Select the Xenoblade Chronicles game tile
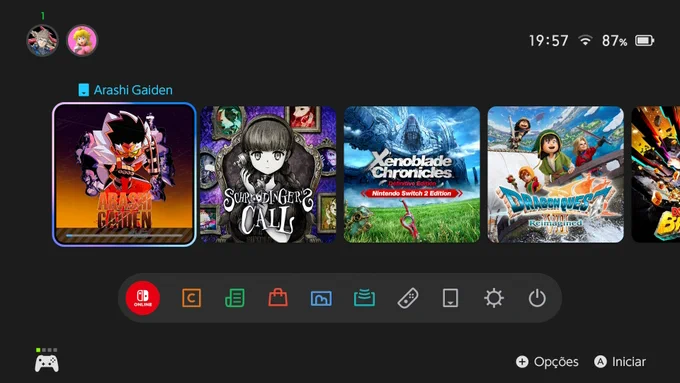Screen dimensions: 680x383 coord(412,174)
